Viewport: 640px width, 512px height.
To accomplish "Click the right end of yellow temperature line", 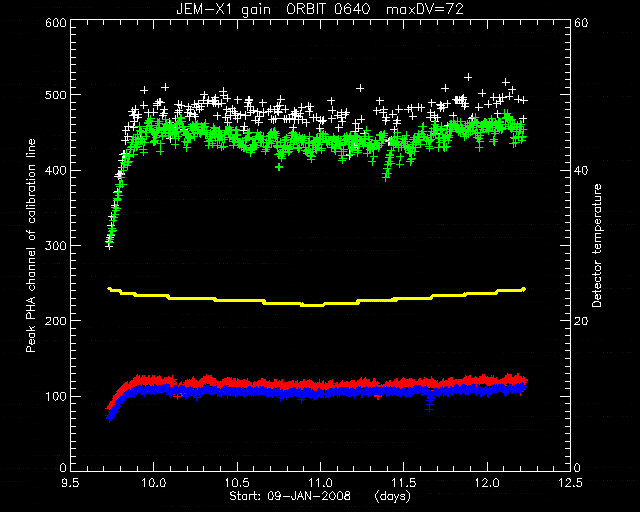I will click(524, 289).
